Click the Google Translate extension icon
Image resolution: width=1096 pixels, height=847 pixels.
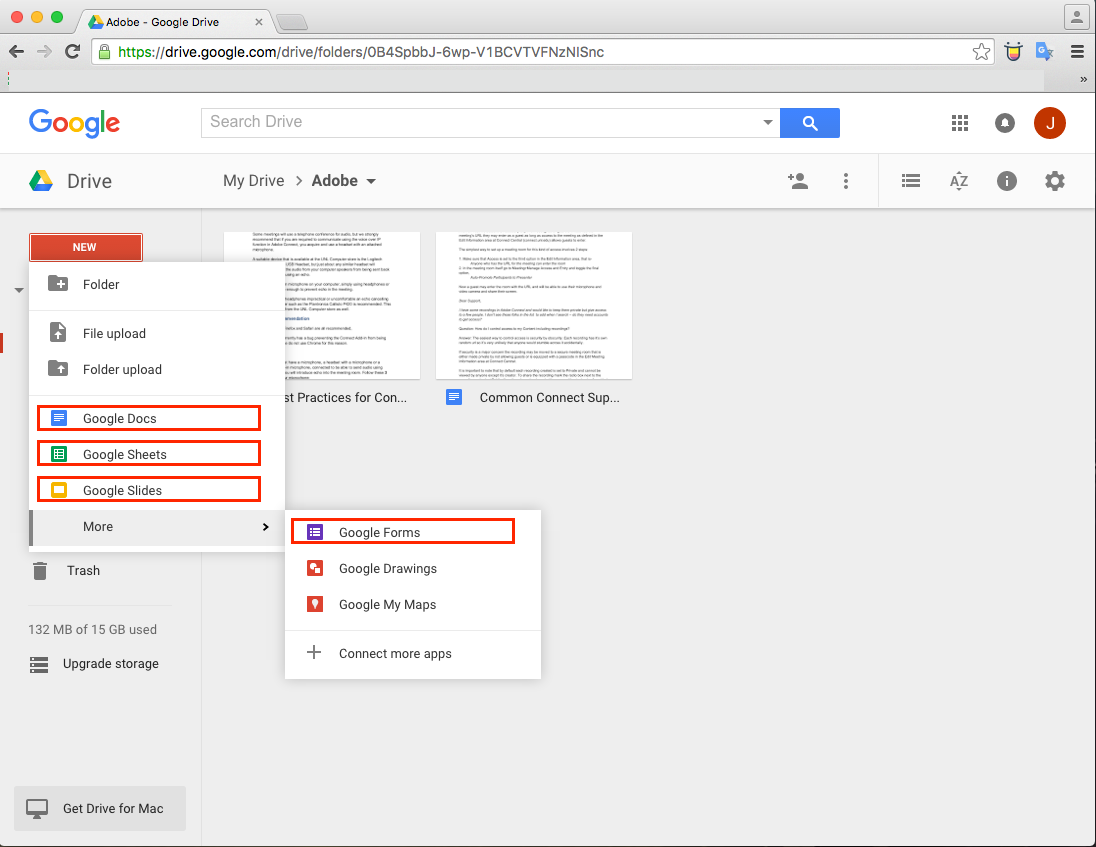(1044, 52)
